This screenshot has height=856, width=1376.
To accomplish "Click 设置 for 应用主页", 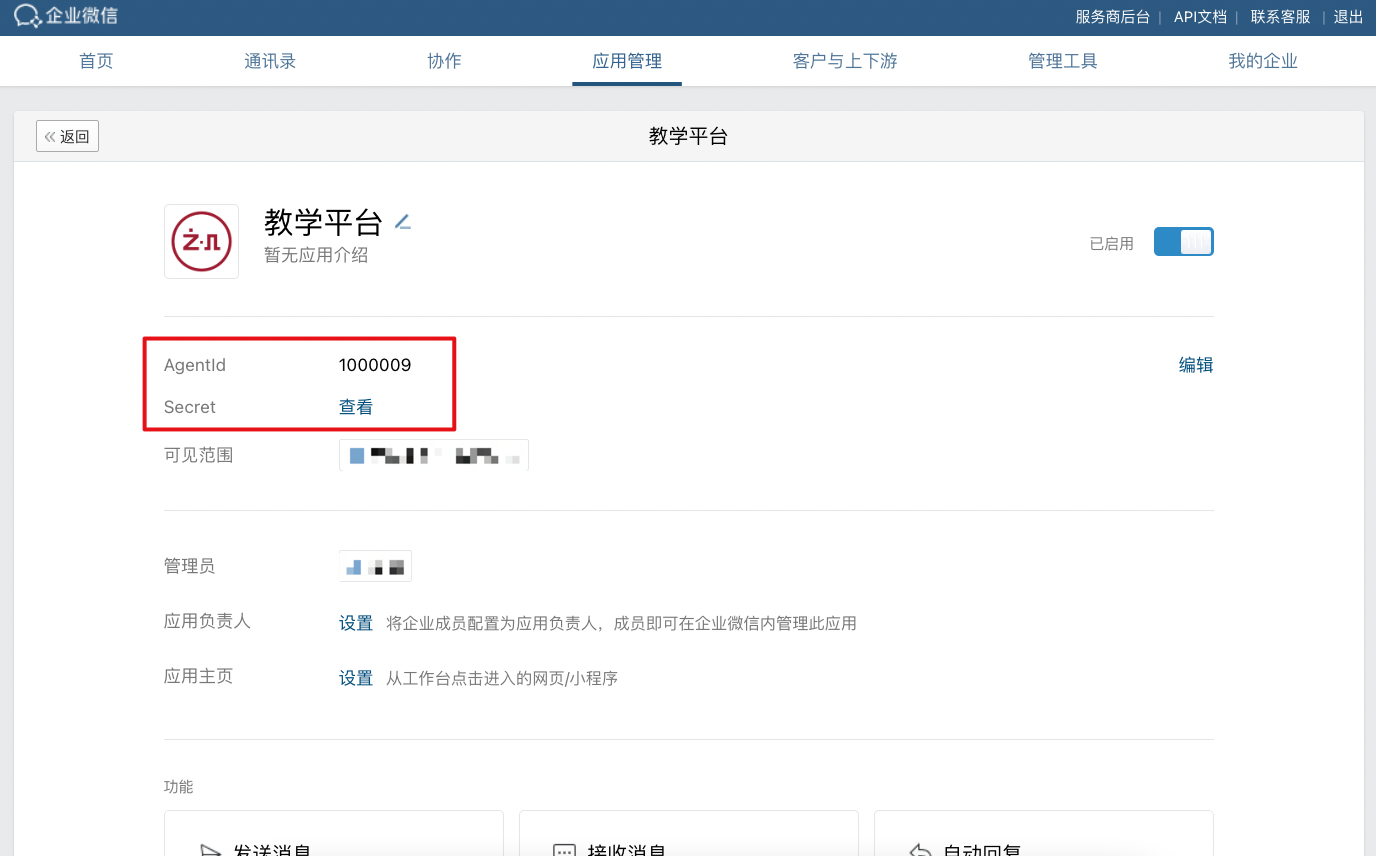I will point(356,678).
